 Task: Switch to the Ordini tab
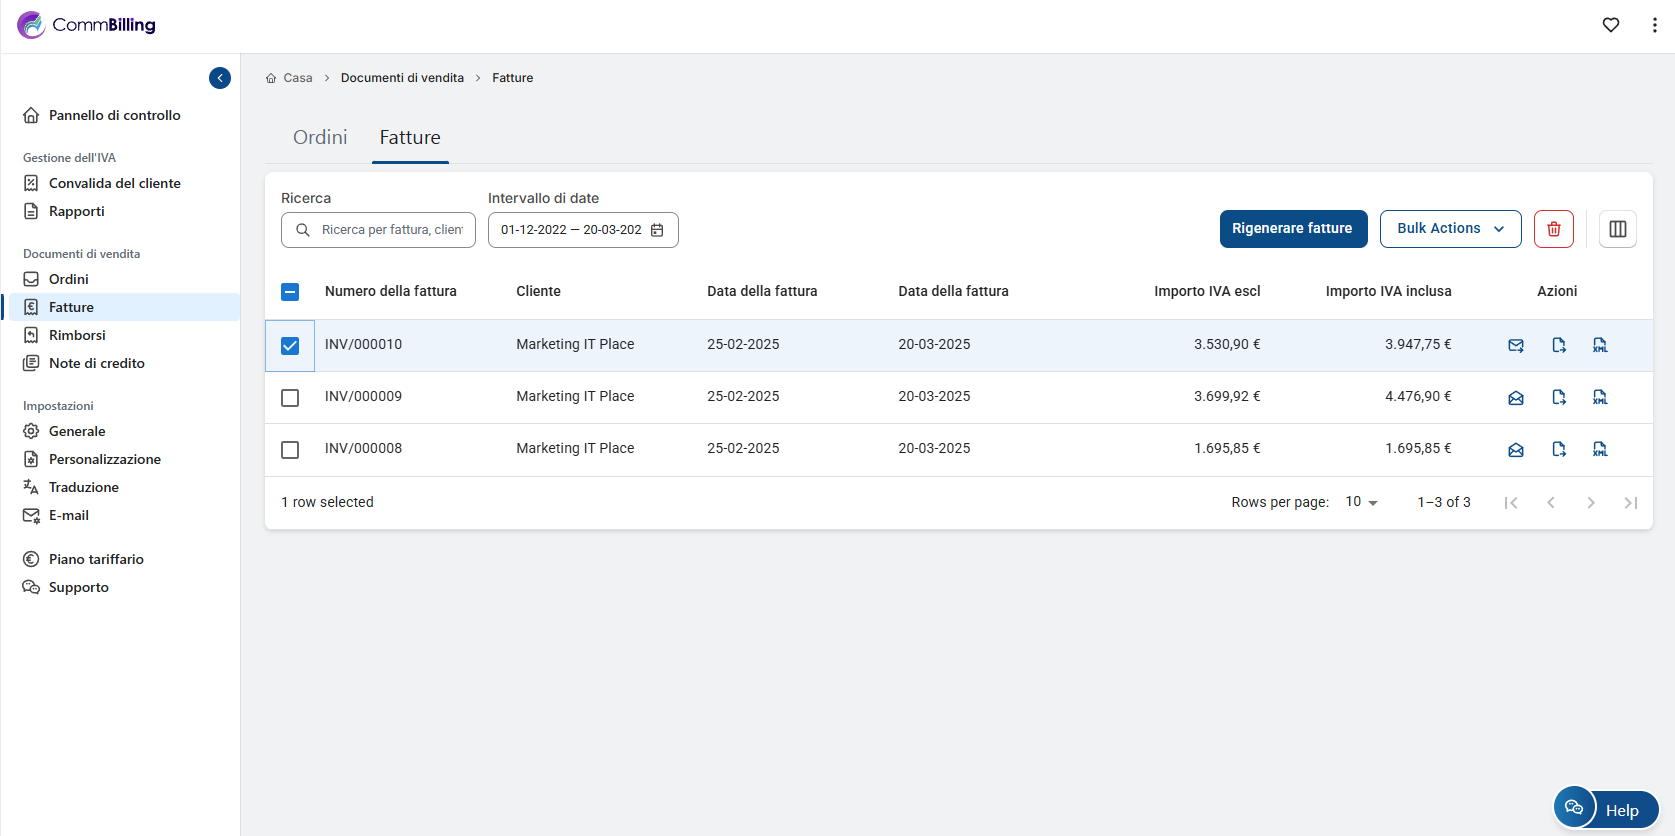[x=320, y=138]
